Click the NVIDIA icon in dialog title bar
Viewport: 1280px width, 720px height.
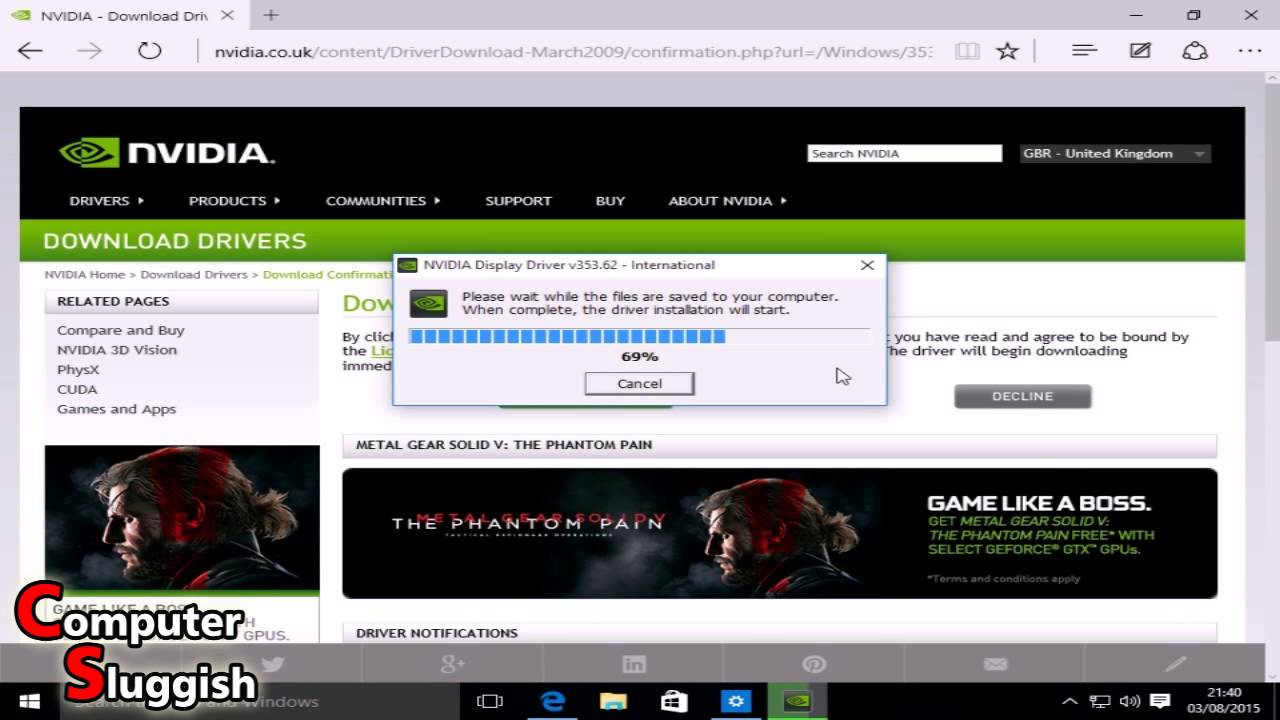[x=407, y=265]
